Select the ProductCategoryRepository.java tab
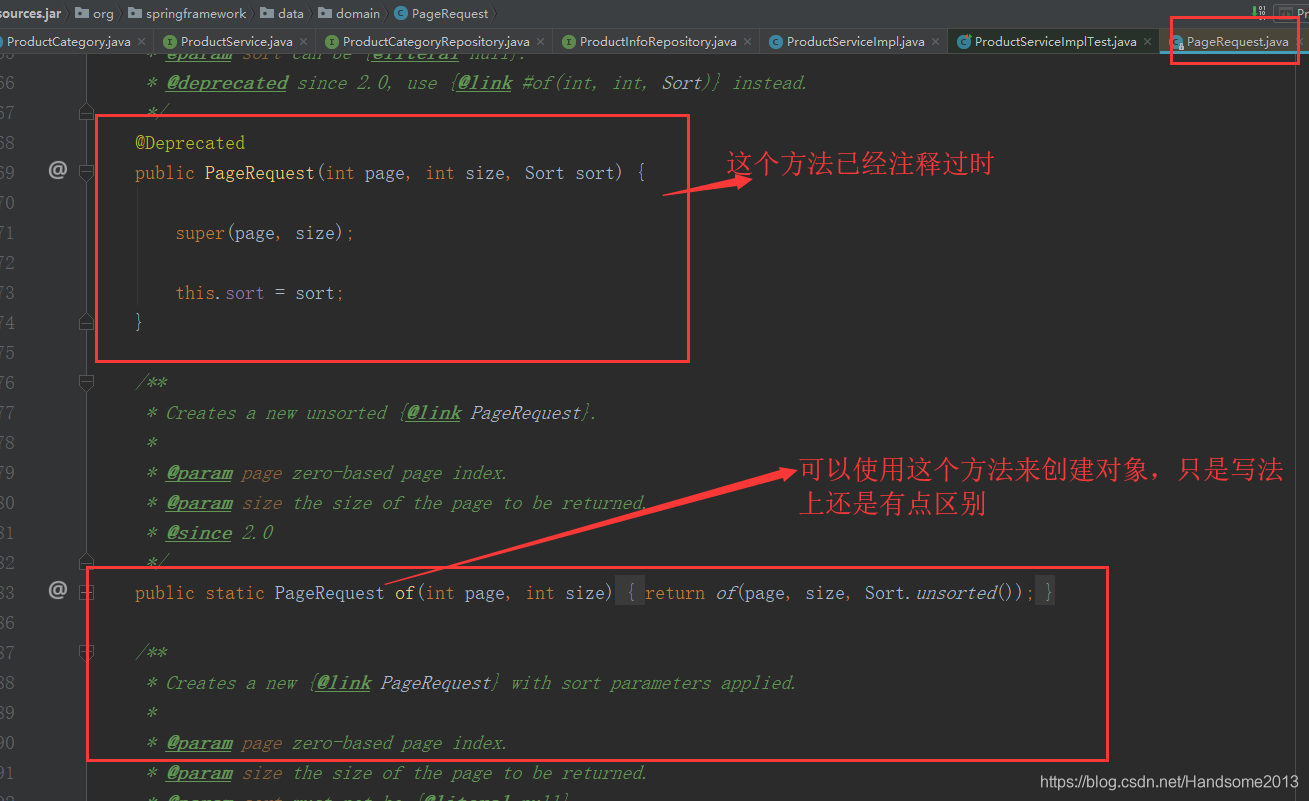The width and height of the screenshot is (1309, 801). (x=436, y=42)
